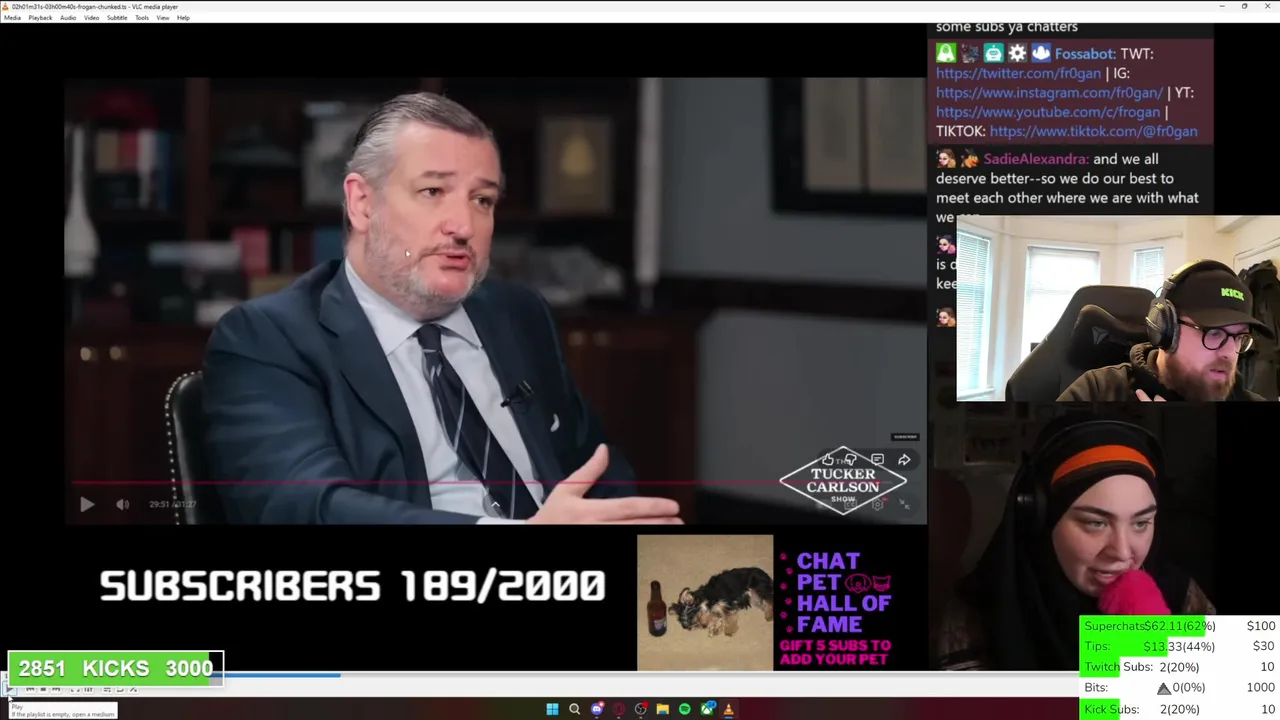Click the VLC stop playback button
The width and height of the screenshot is (1280, 720).
point(43,689)
